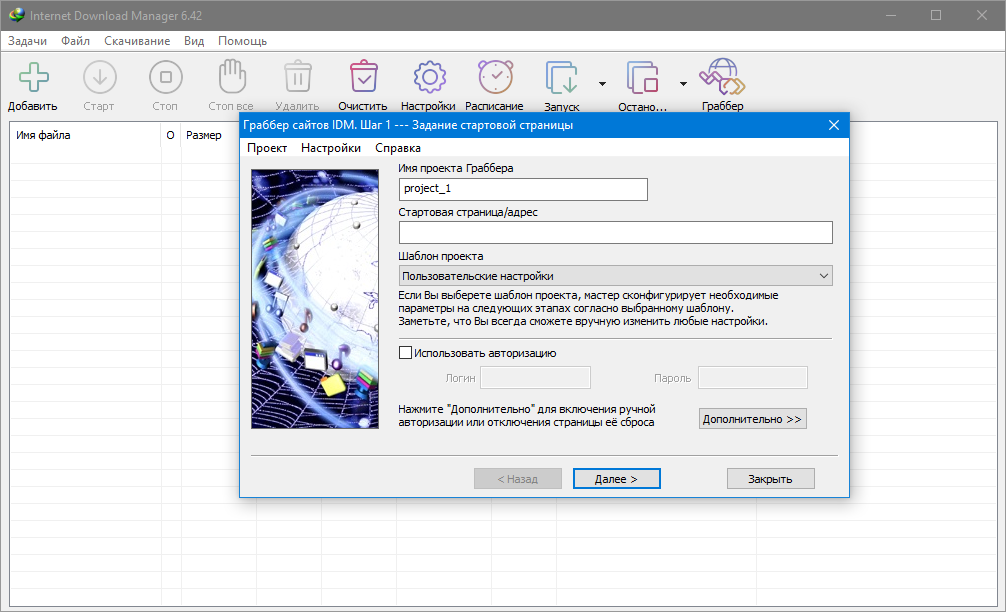
Task: Click the Добавить (Add) plus icon
Action: pyautogui.click(x=33, y=78)
